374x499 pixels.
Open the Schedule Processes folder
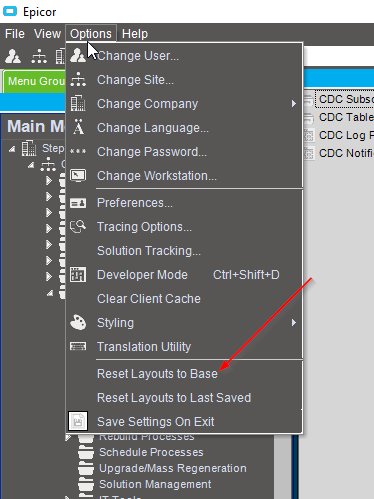point(151,452)
